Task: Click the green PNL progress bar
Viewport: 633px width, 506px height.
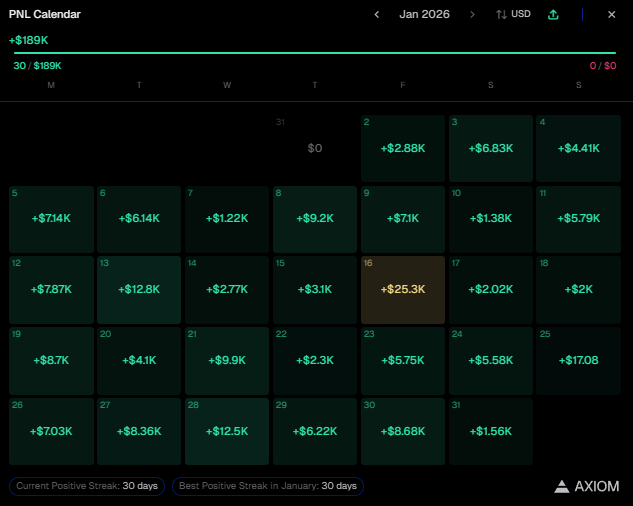Action: (315, 52)
